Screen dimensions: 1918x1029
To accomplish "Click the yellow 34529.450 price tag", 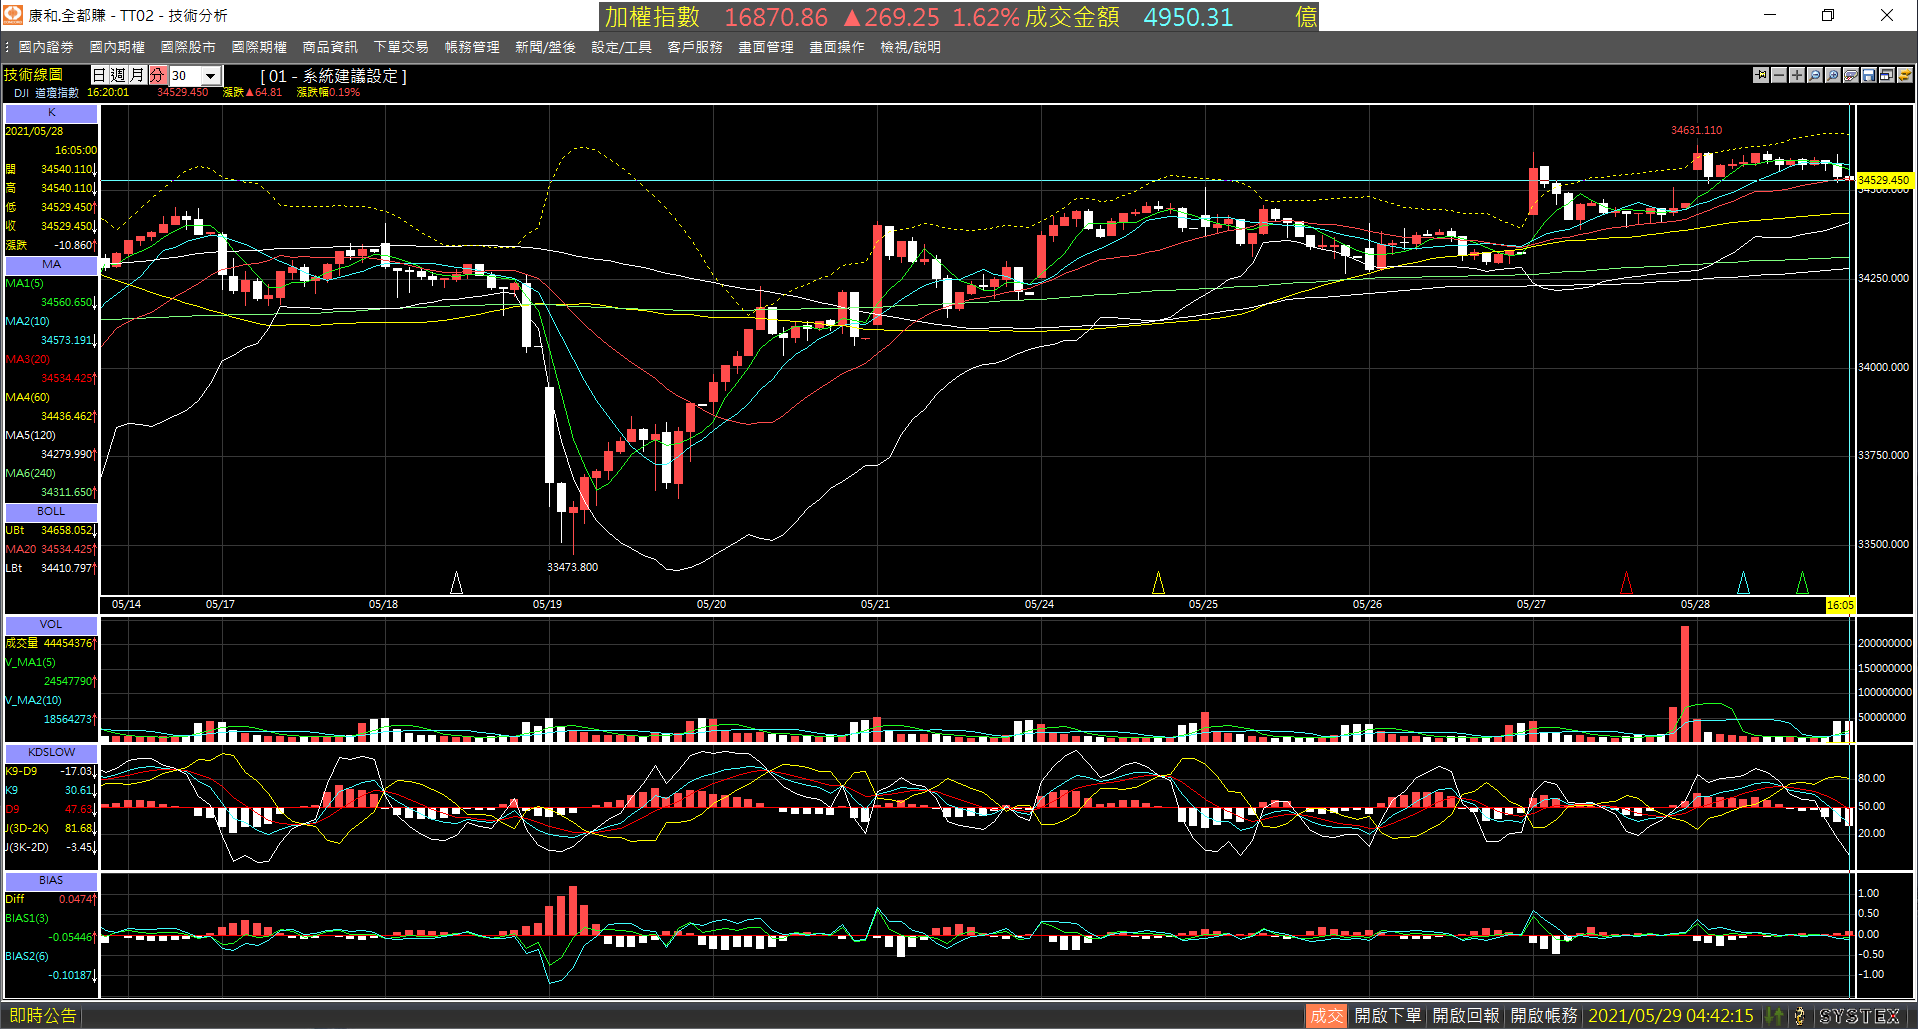I will tap(1884, 180).
